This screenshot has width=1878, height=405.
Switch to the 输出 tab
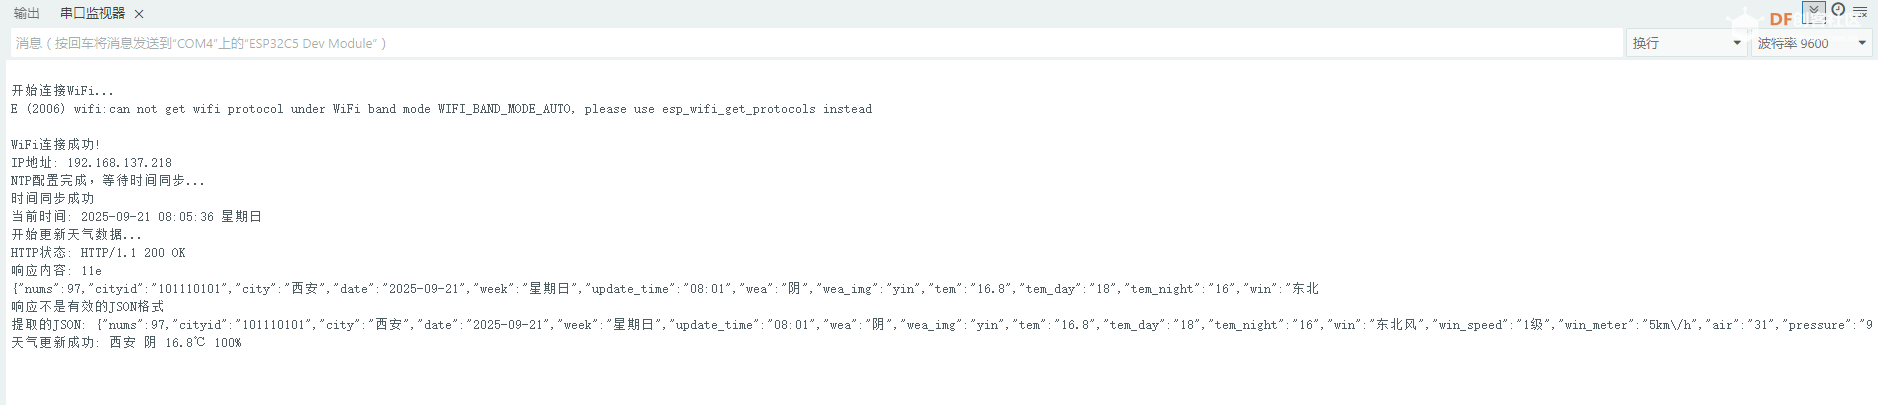(x=27, y=13)
